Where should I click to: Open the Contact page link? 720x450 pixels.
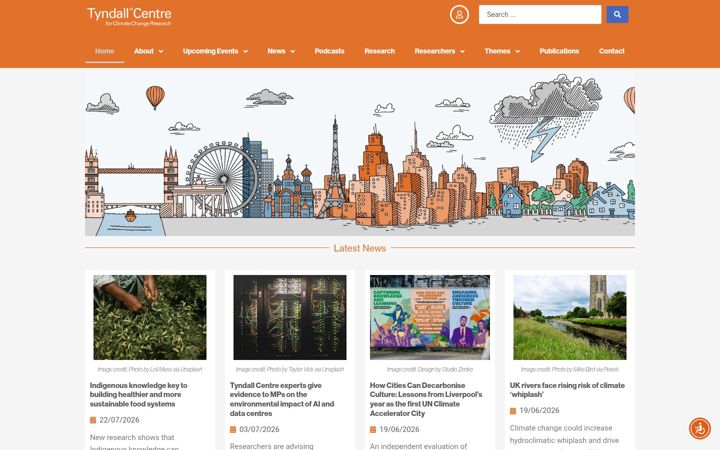611,51
